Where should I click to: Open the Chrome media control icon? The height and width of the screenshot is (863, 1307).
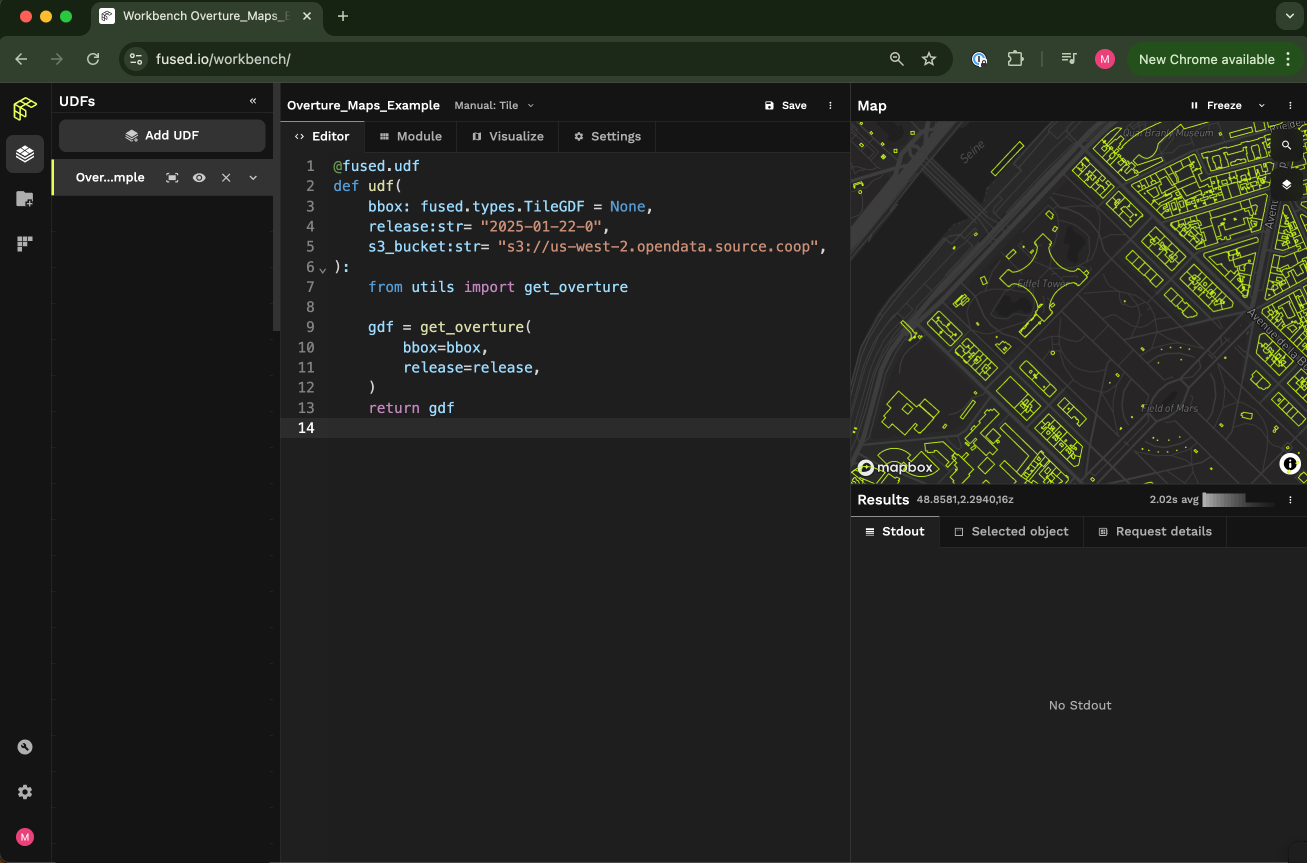click(1069, 59)
